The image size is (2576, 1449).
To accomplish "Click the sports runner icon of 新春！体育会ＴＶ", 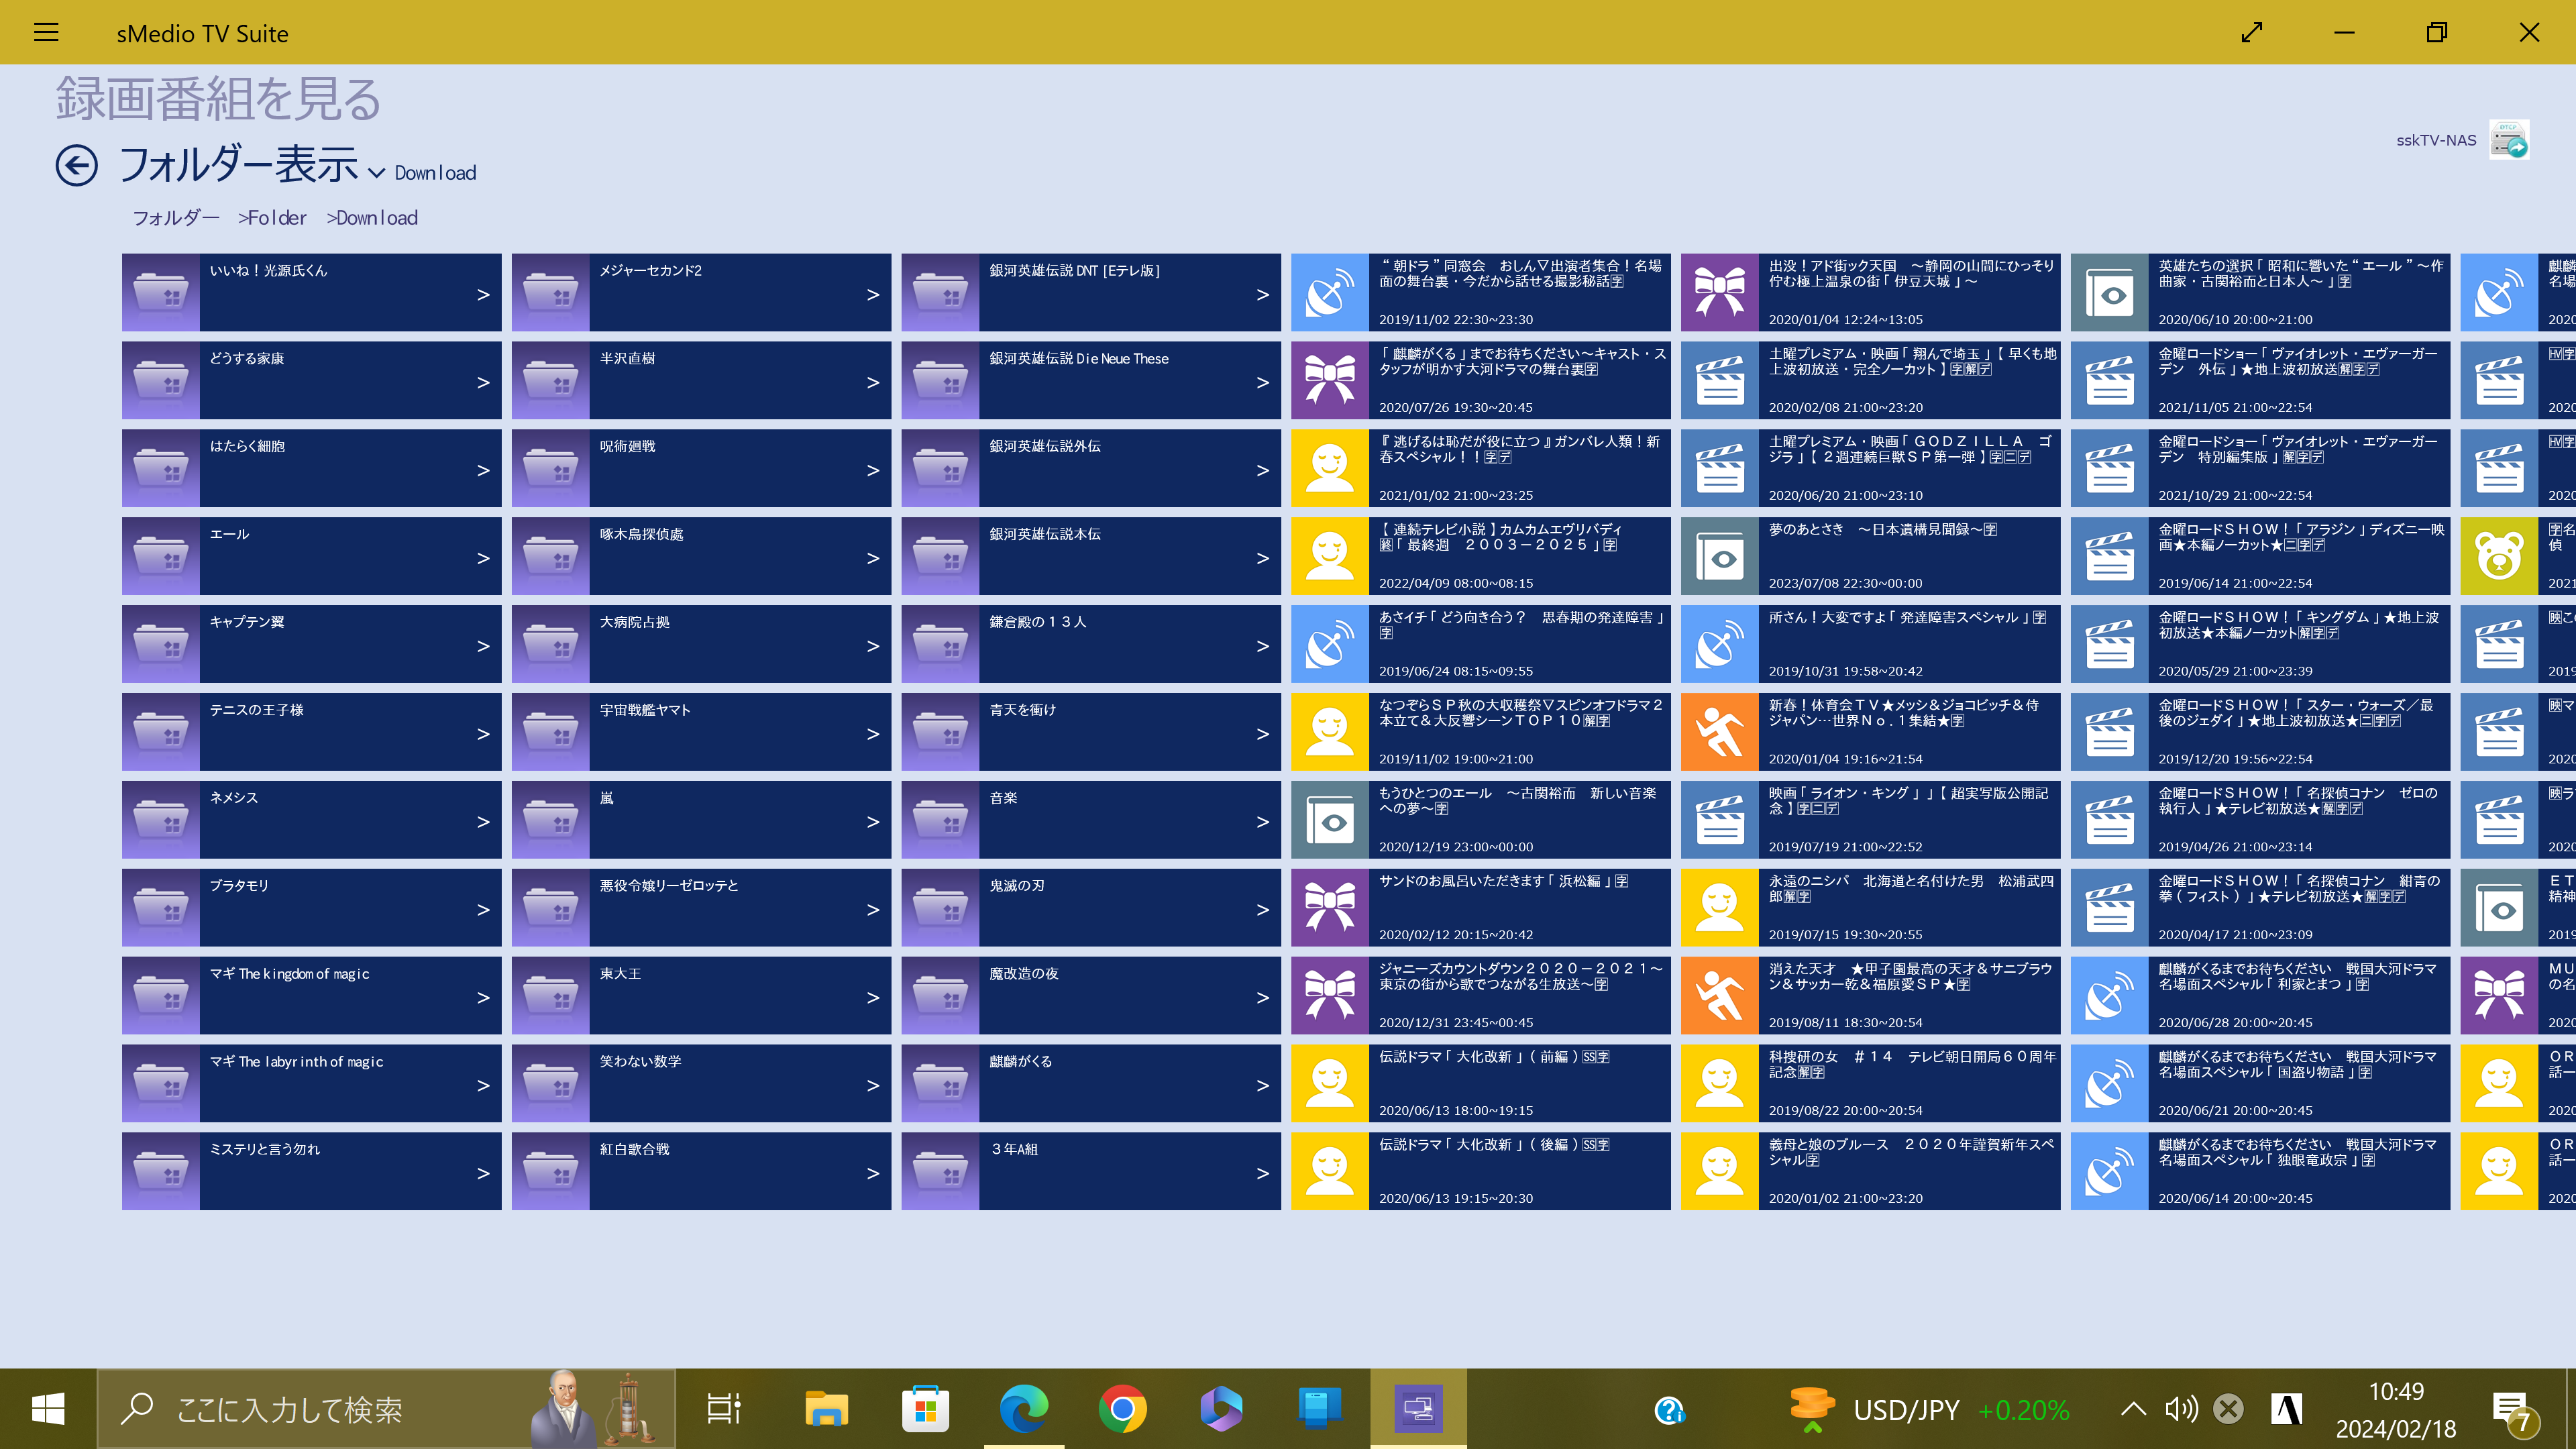I will (x=1720, y=732).
